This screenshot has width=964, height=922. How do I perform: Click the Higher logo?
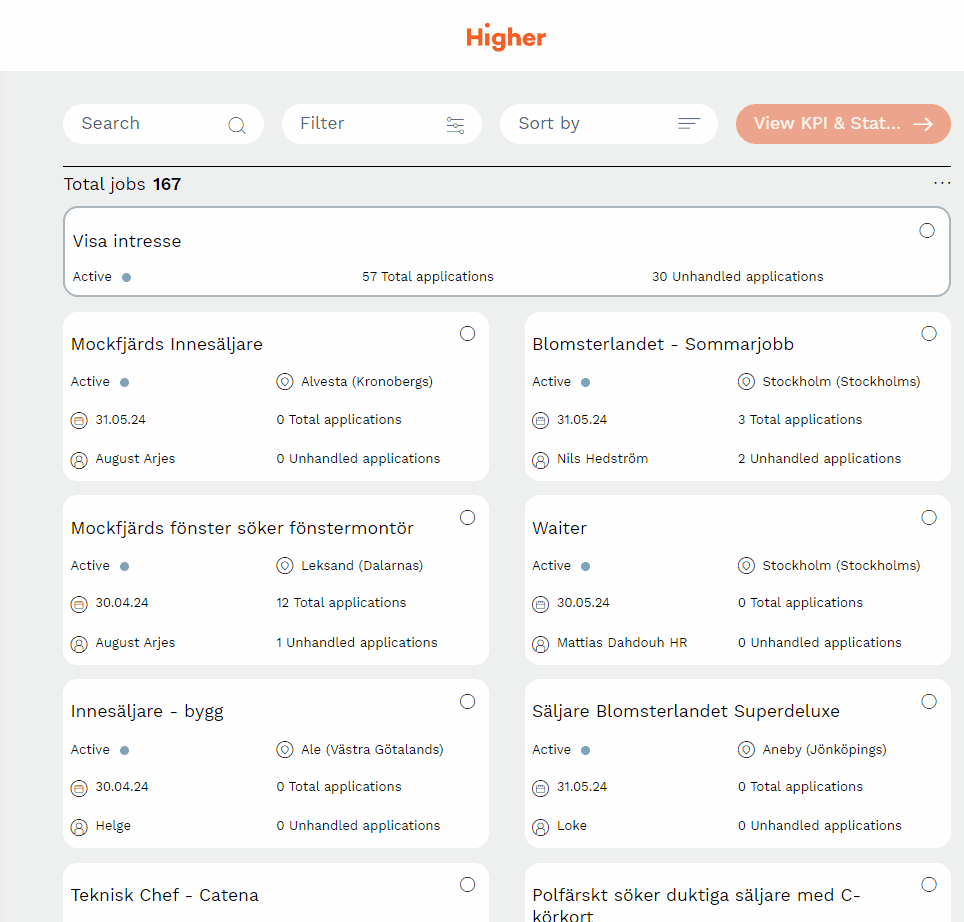pos(506,38)
